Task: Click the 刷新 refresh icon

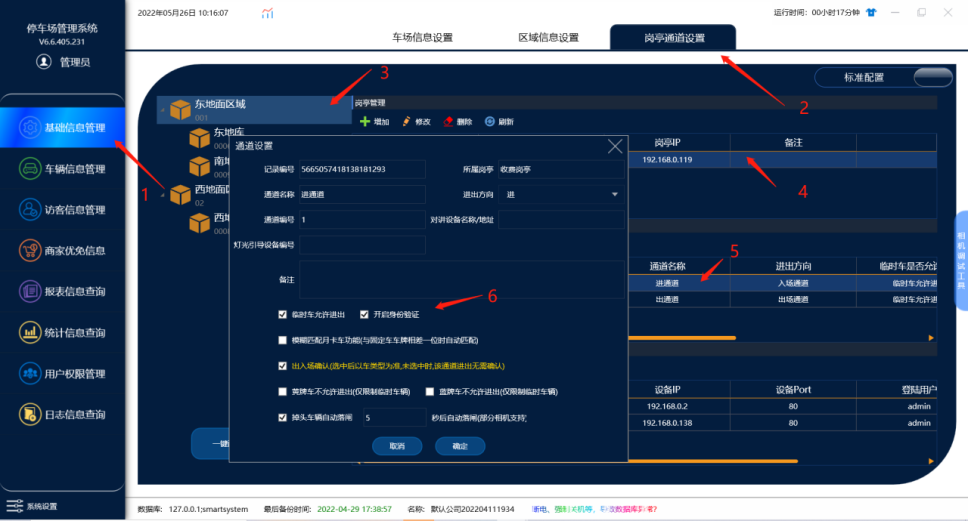Action: [x=490, y=122]
